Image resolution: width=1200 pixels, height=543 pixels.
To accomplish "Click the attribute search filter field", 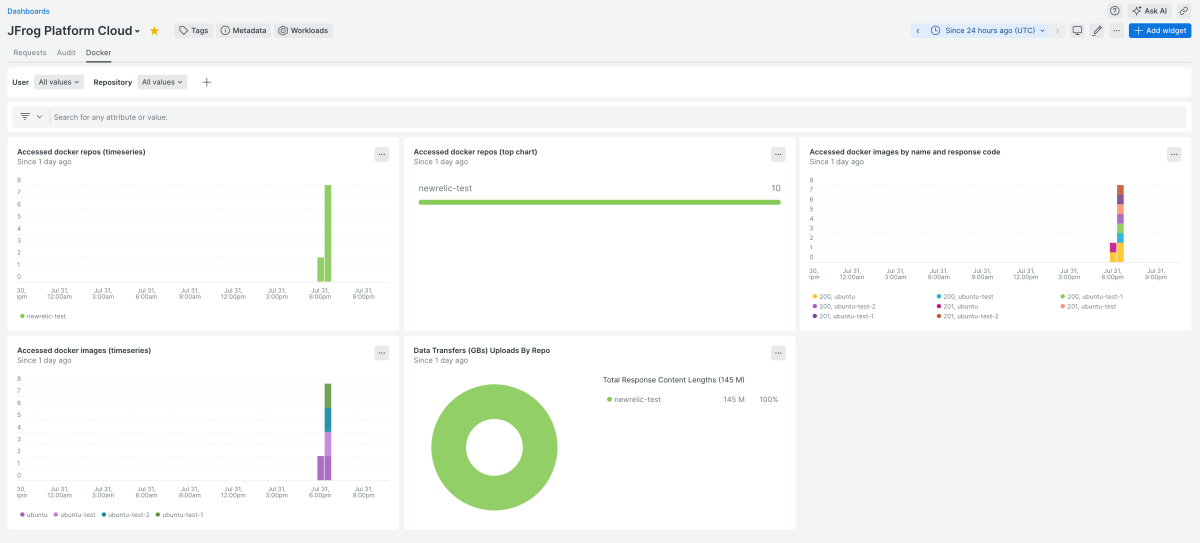I will click(400, 117).
